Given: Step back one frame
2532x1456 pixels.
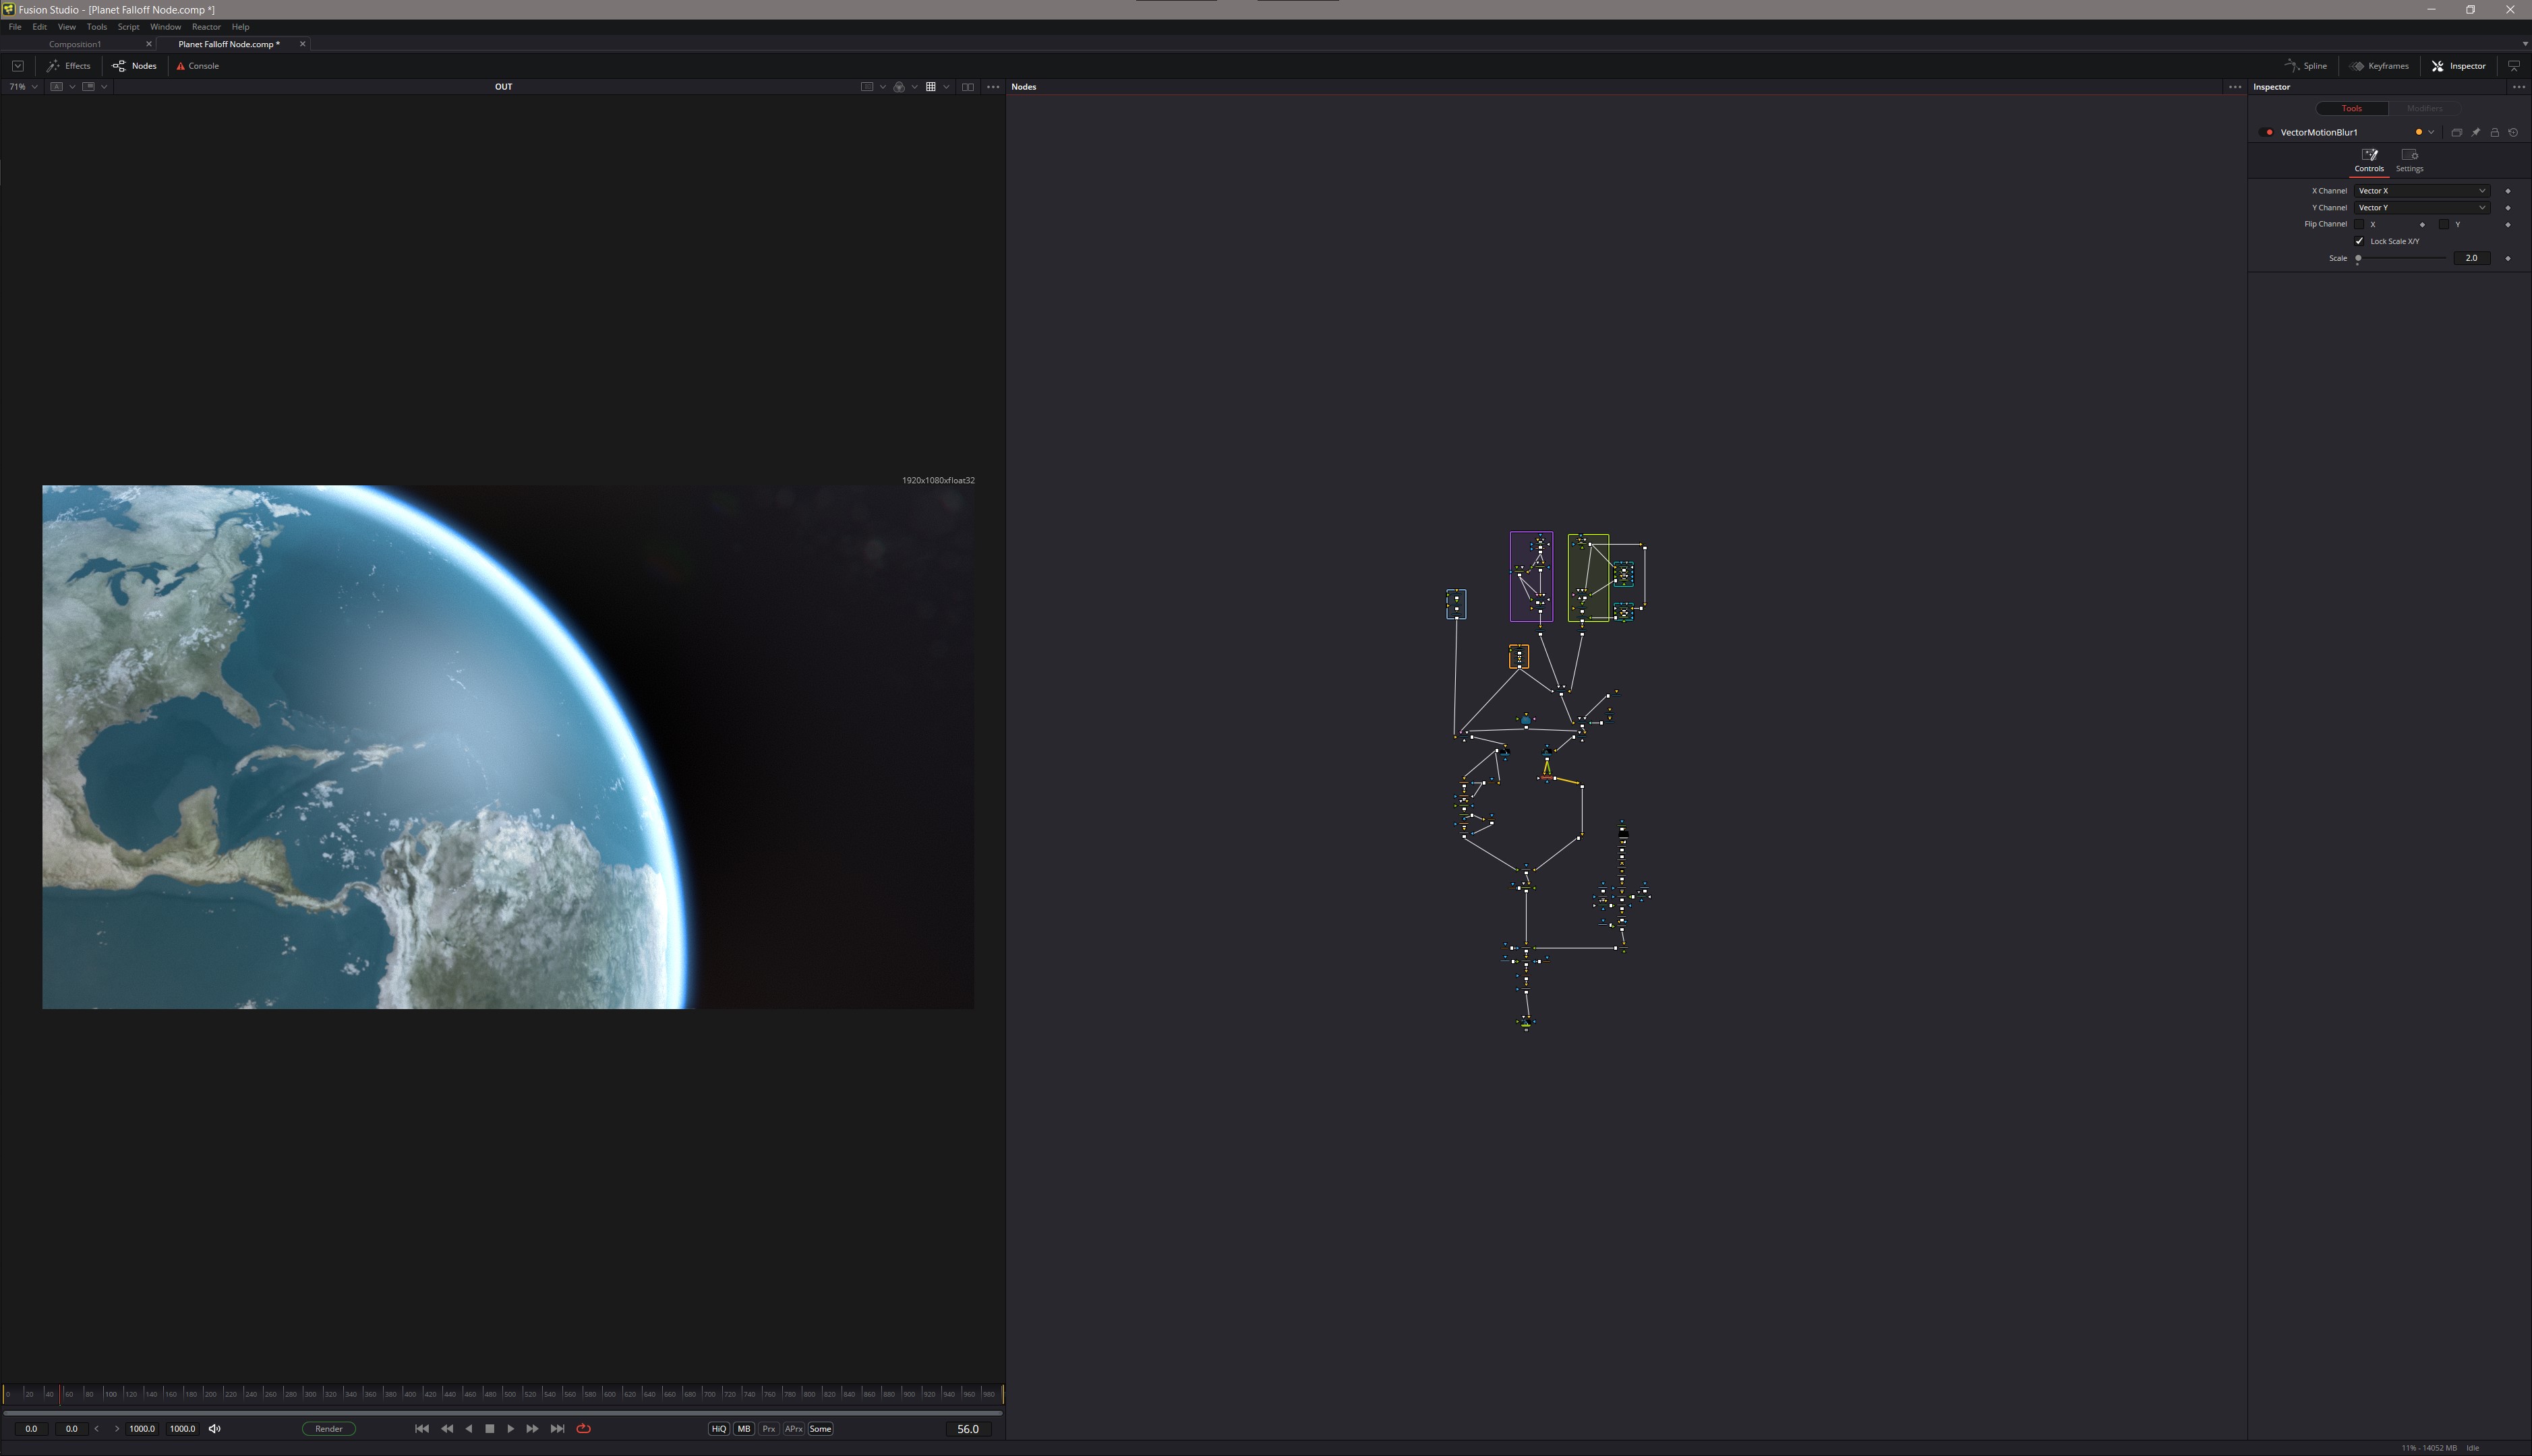Looking at the screenshot, I should pos(447,1429).
